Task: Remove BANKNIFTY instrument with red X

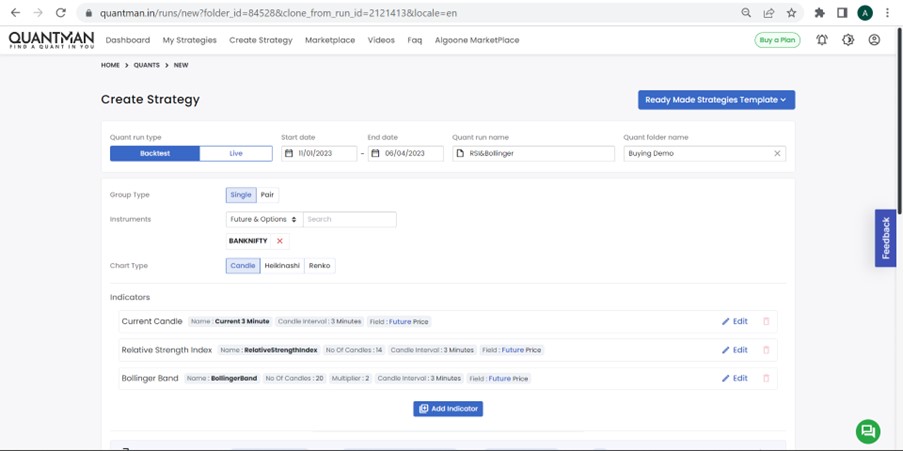Action: coord(280,241)
